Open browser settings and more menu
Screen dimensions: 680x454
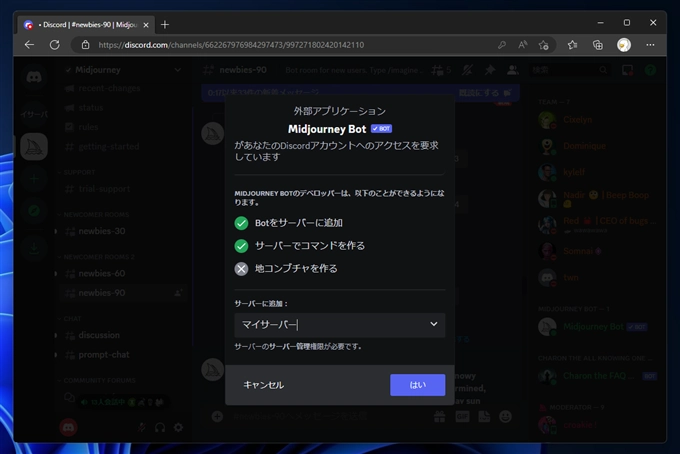click(650, 45)
